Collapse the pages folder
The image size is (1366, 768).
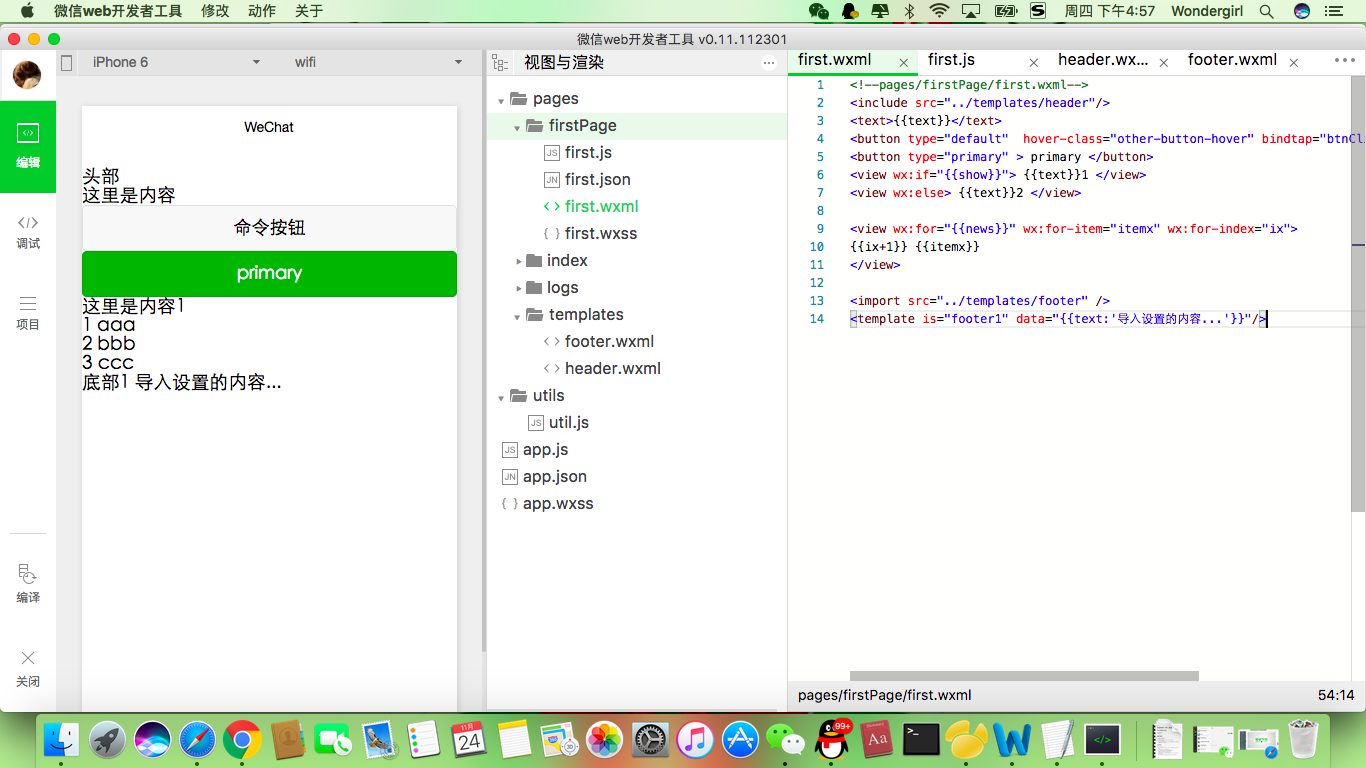[x=501, y=99]
